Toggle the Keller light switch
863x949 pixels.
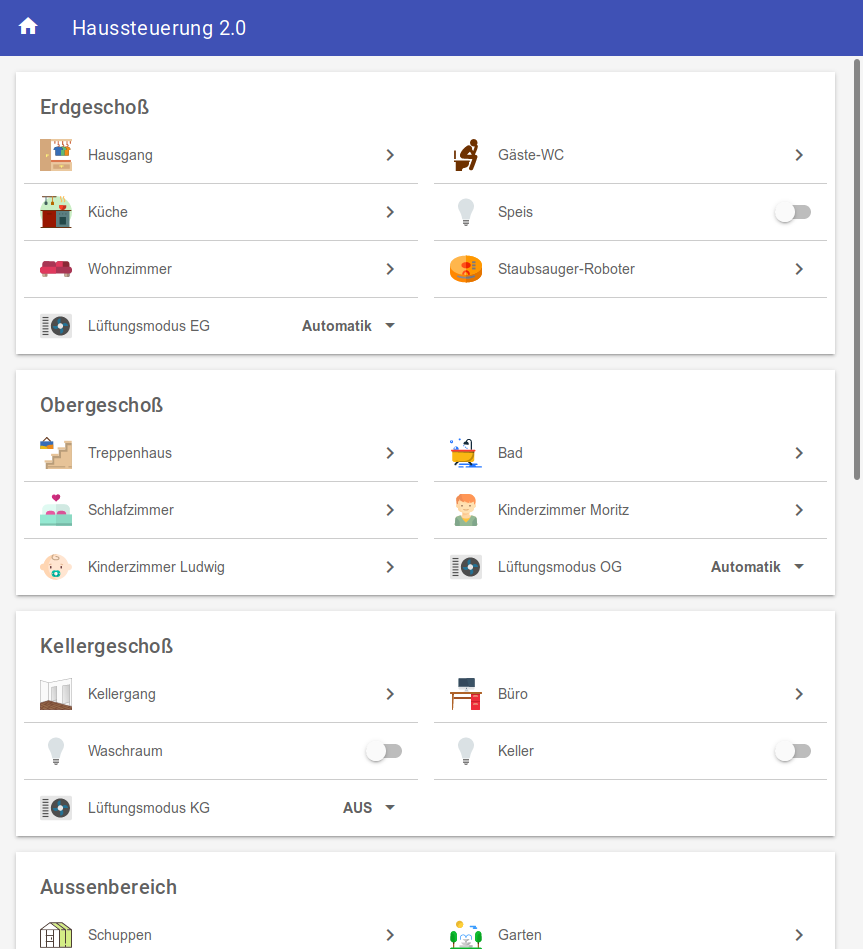pyautogui.click(x=793, y=751)
